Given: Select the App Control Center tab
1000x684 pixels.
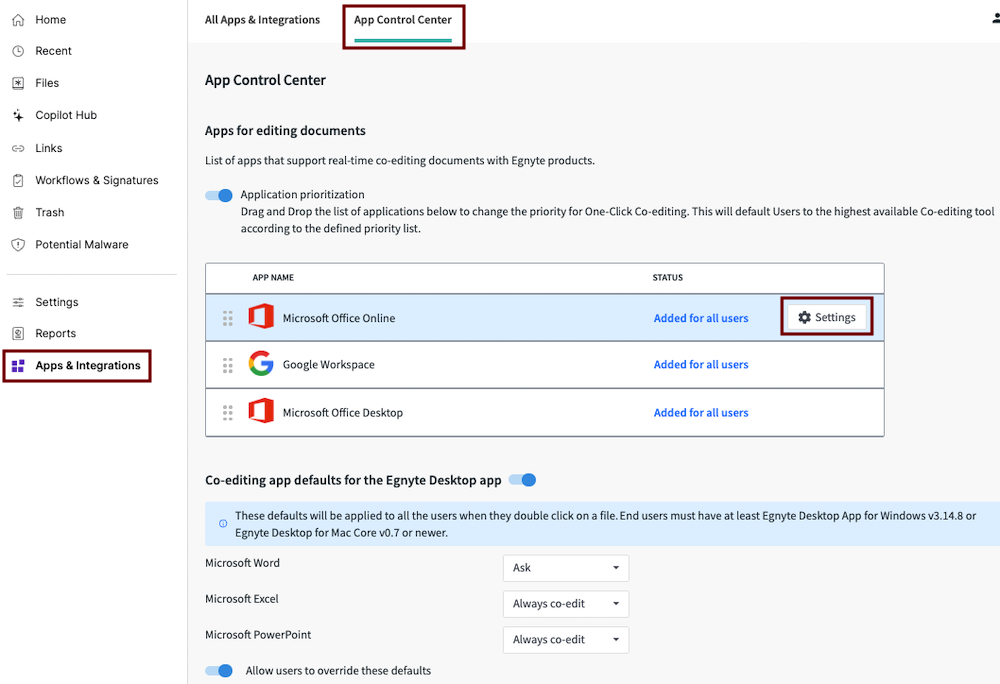Looking at the screenshot, I should tap(402, 20).
